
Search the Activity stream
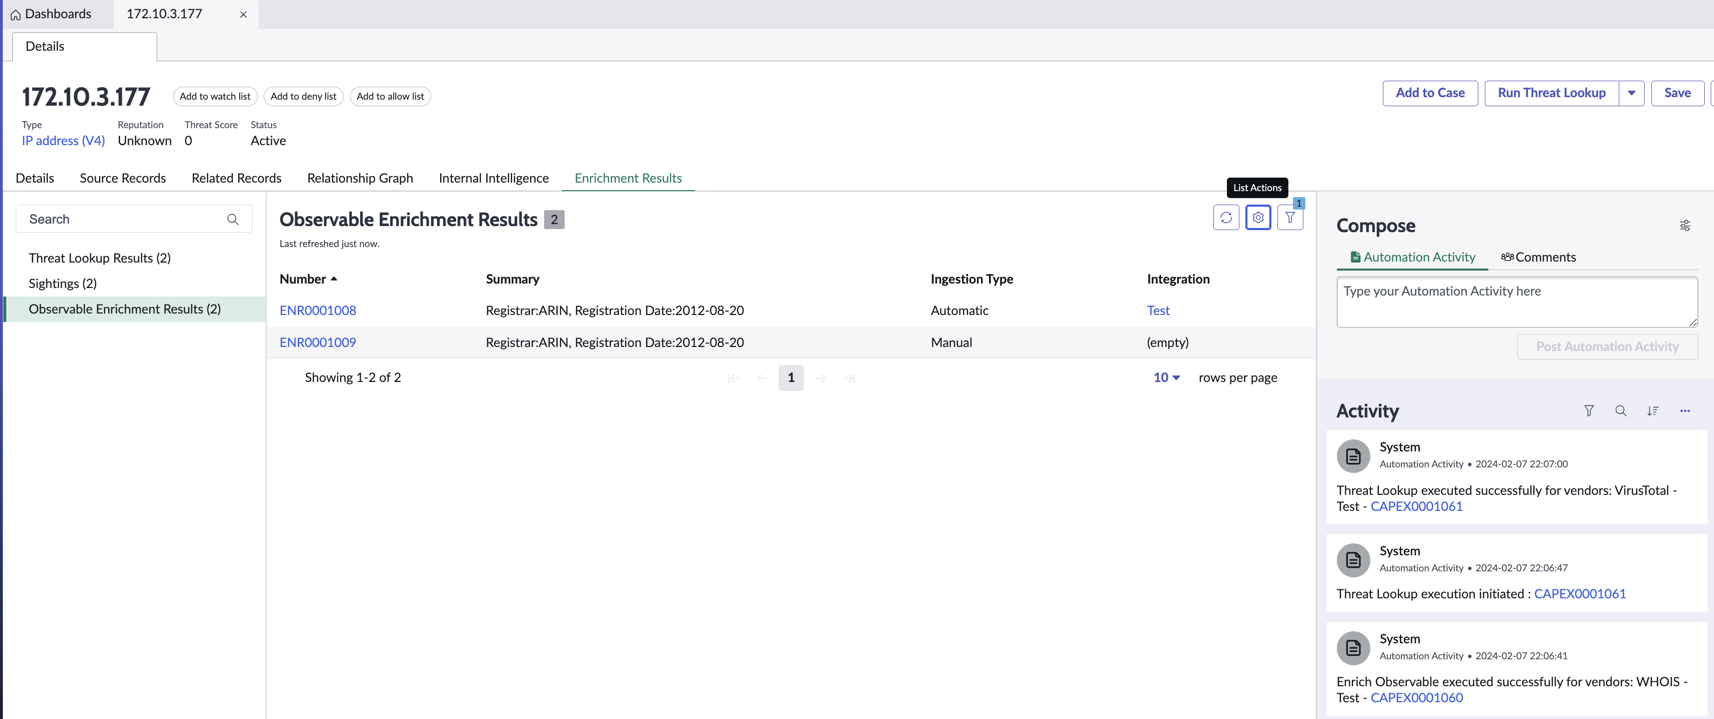click(1621, 411)
